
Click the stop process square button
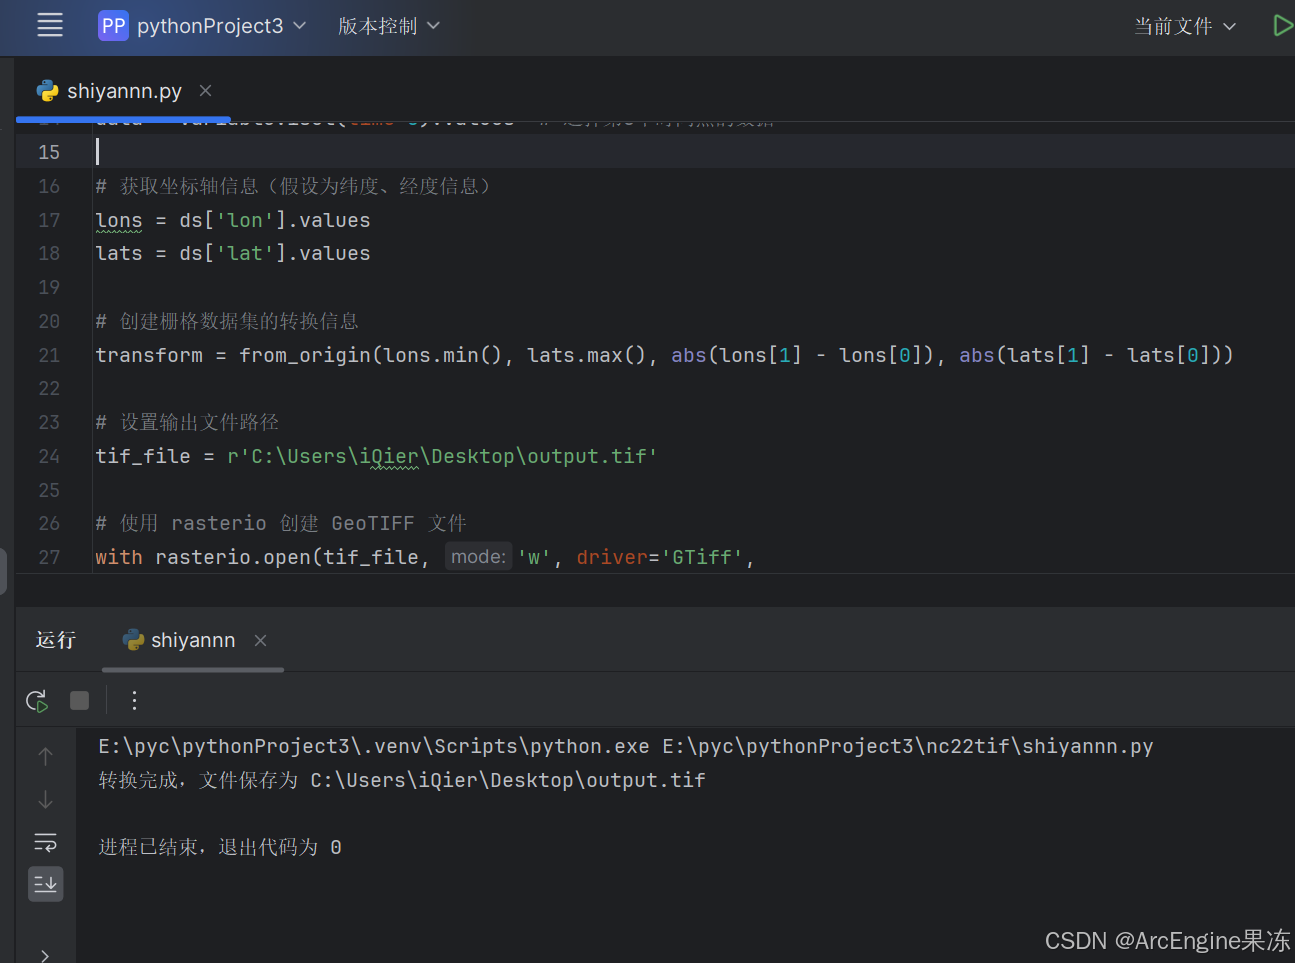coord(80,701)
